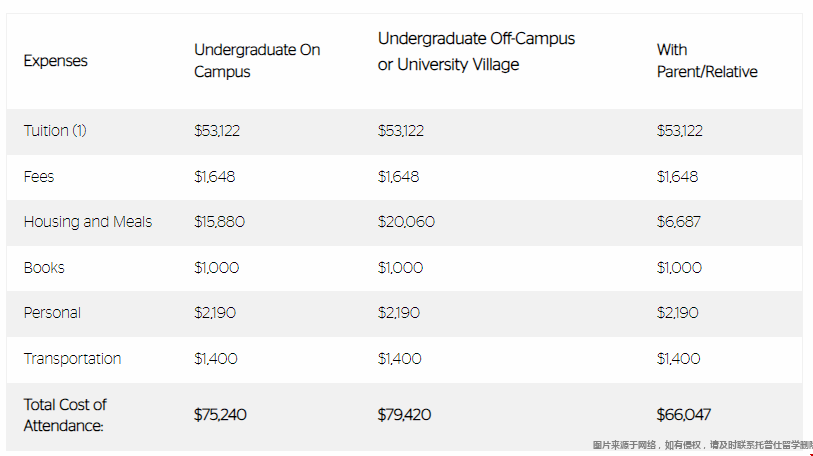The width and height of the screenshot is (813, 456).
Task: Click the $6,687 housing cost cell
Action: (x=678, y=222)
